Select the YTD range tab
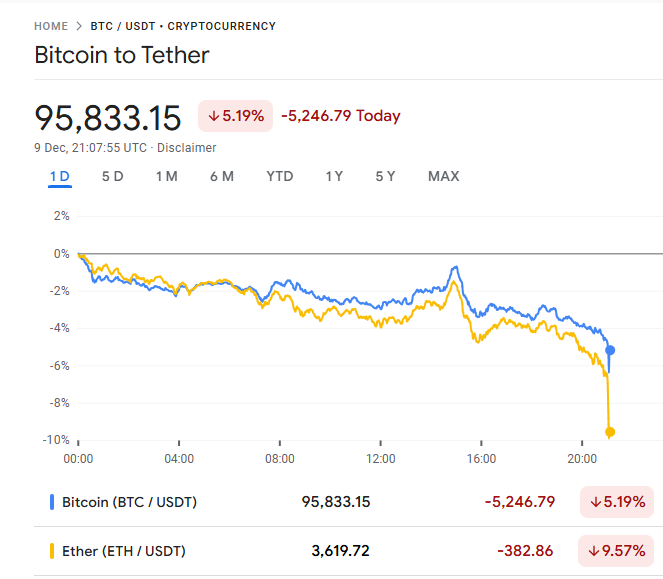This screenshot has width=663, height=579. pos(280,176)
